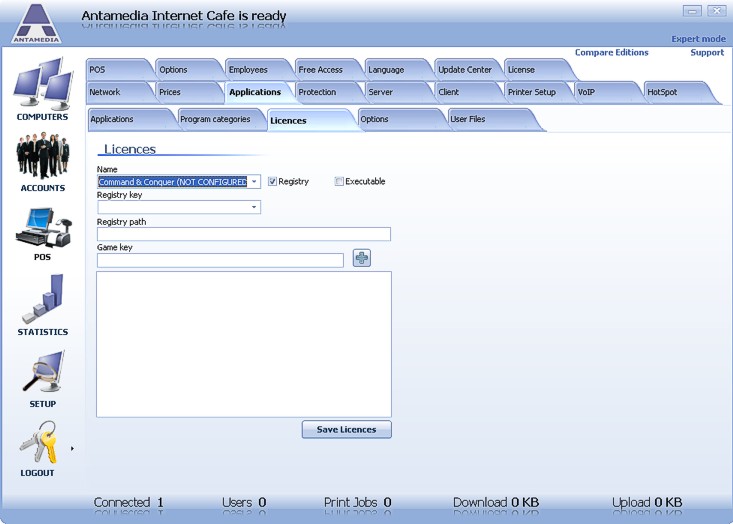Click the Antamedia logo

[x=36, y=23]
